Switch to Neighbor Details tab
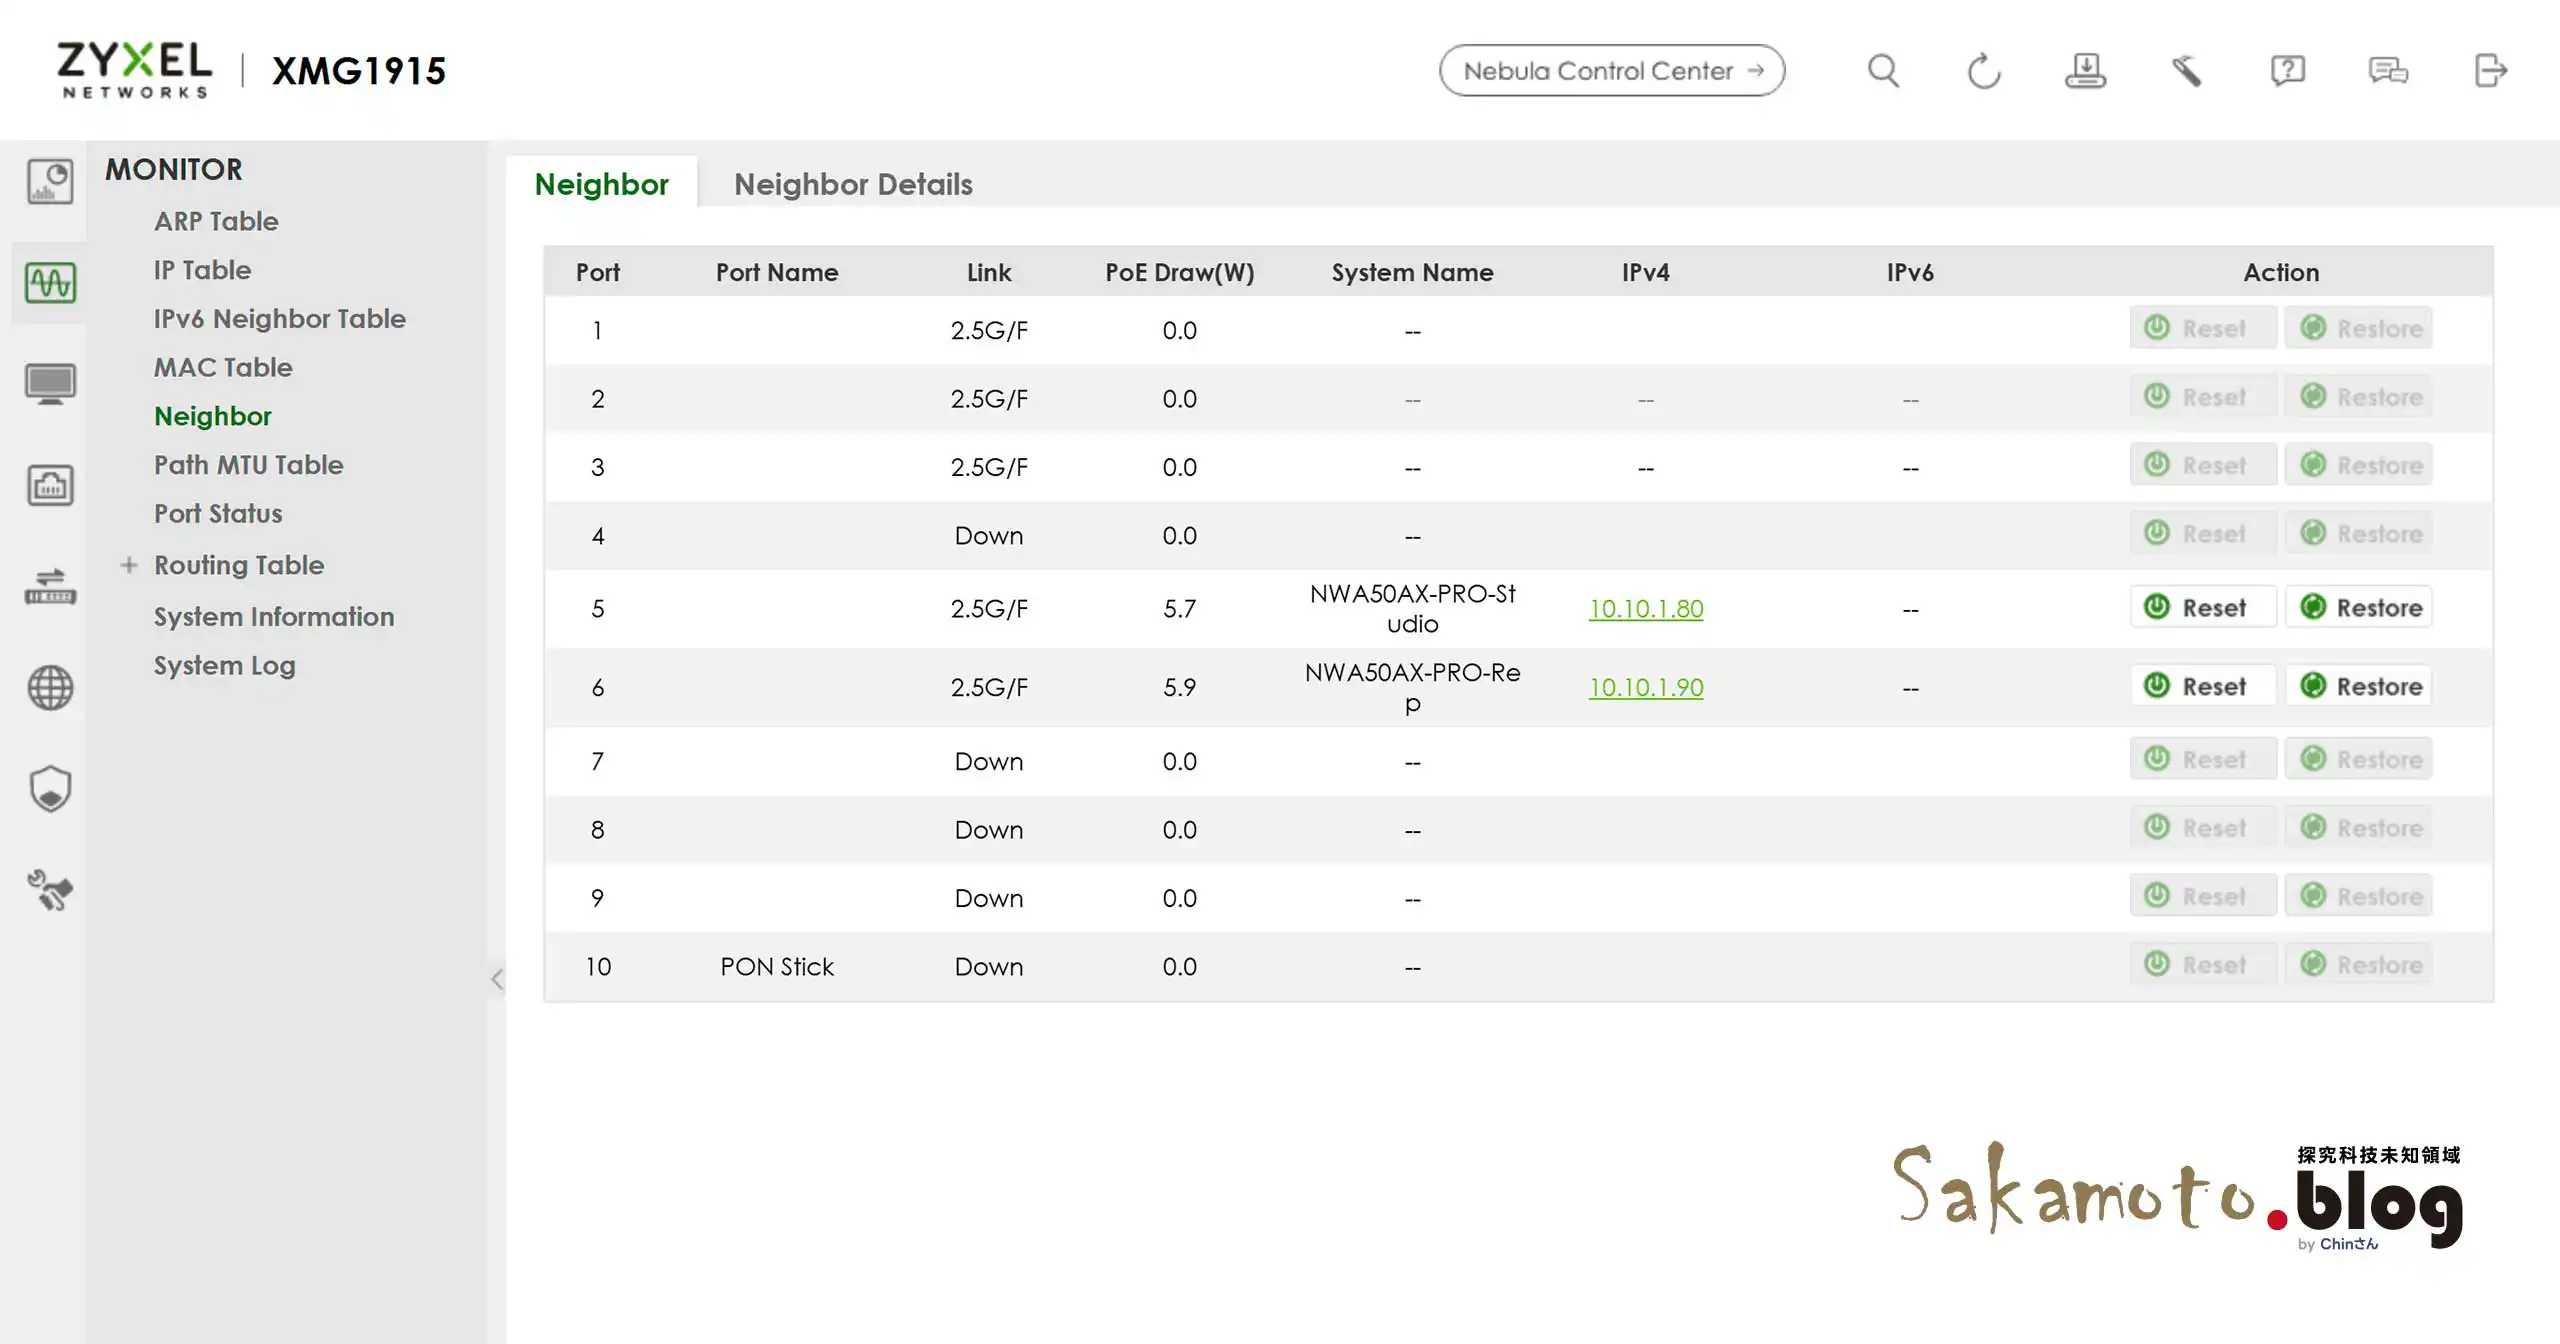This screenshot has width=2560, height=1344. 852,184
